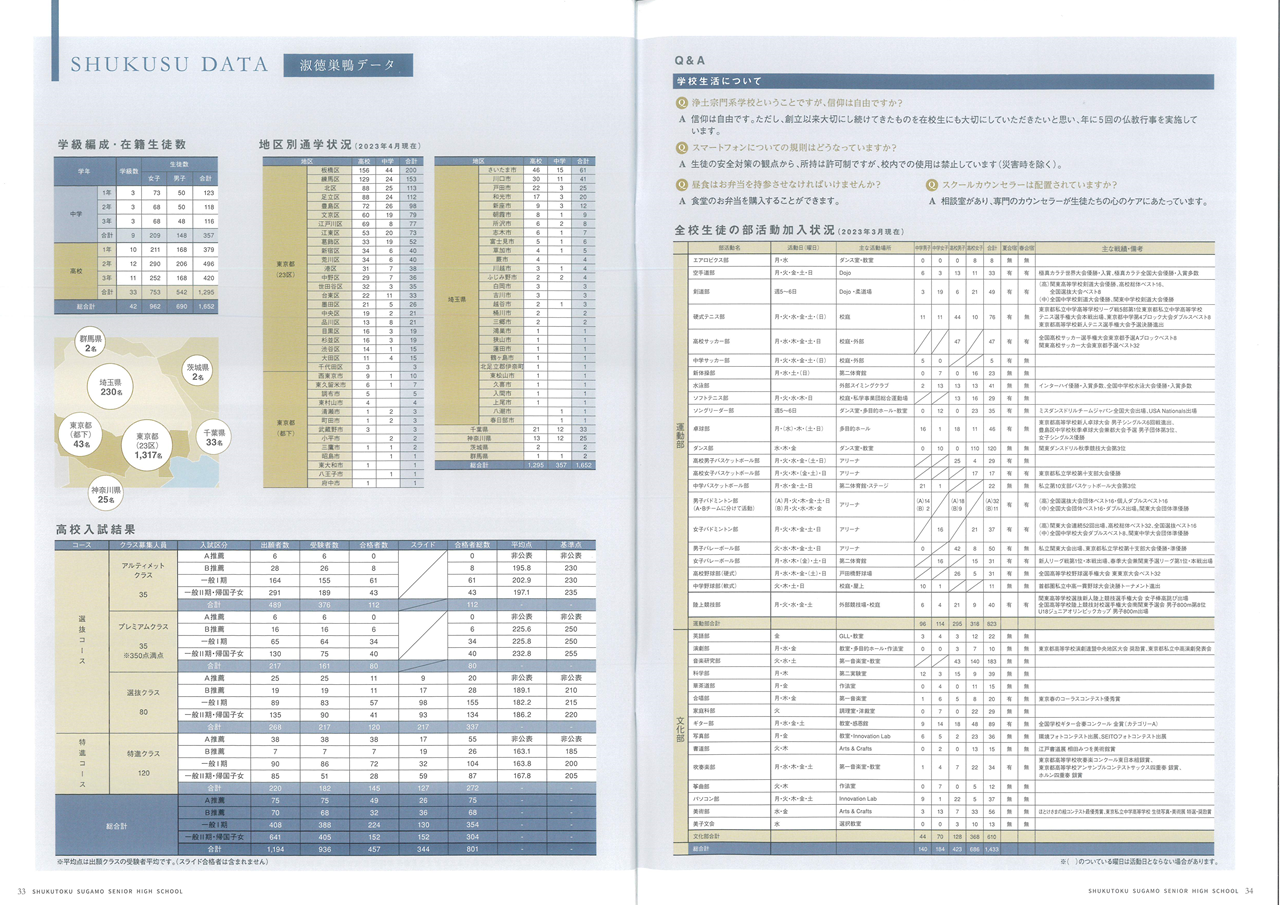Select the 学級編成・在籍生徒数 section heading

122,145
